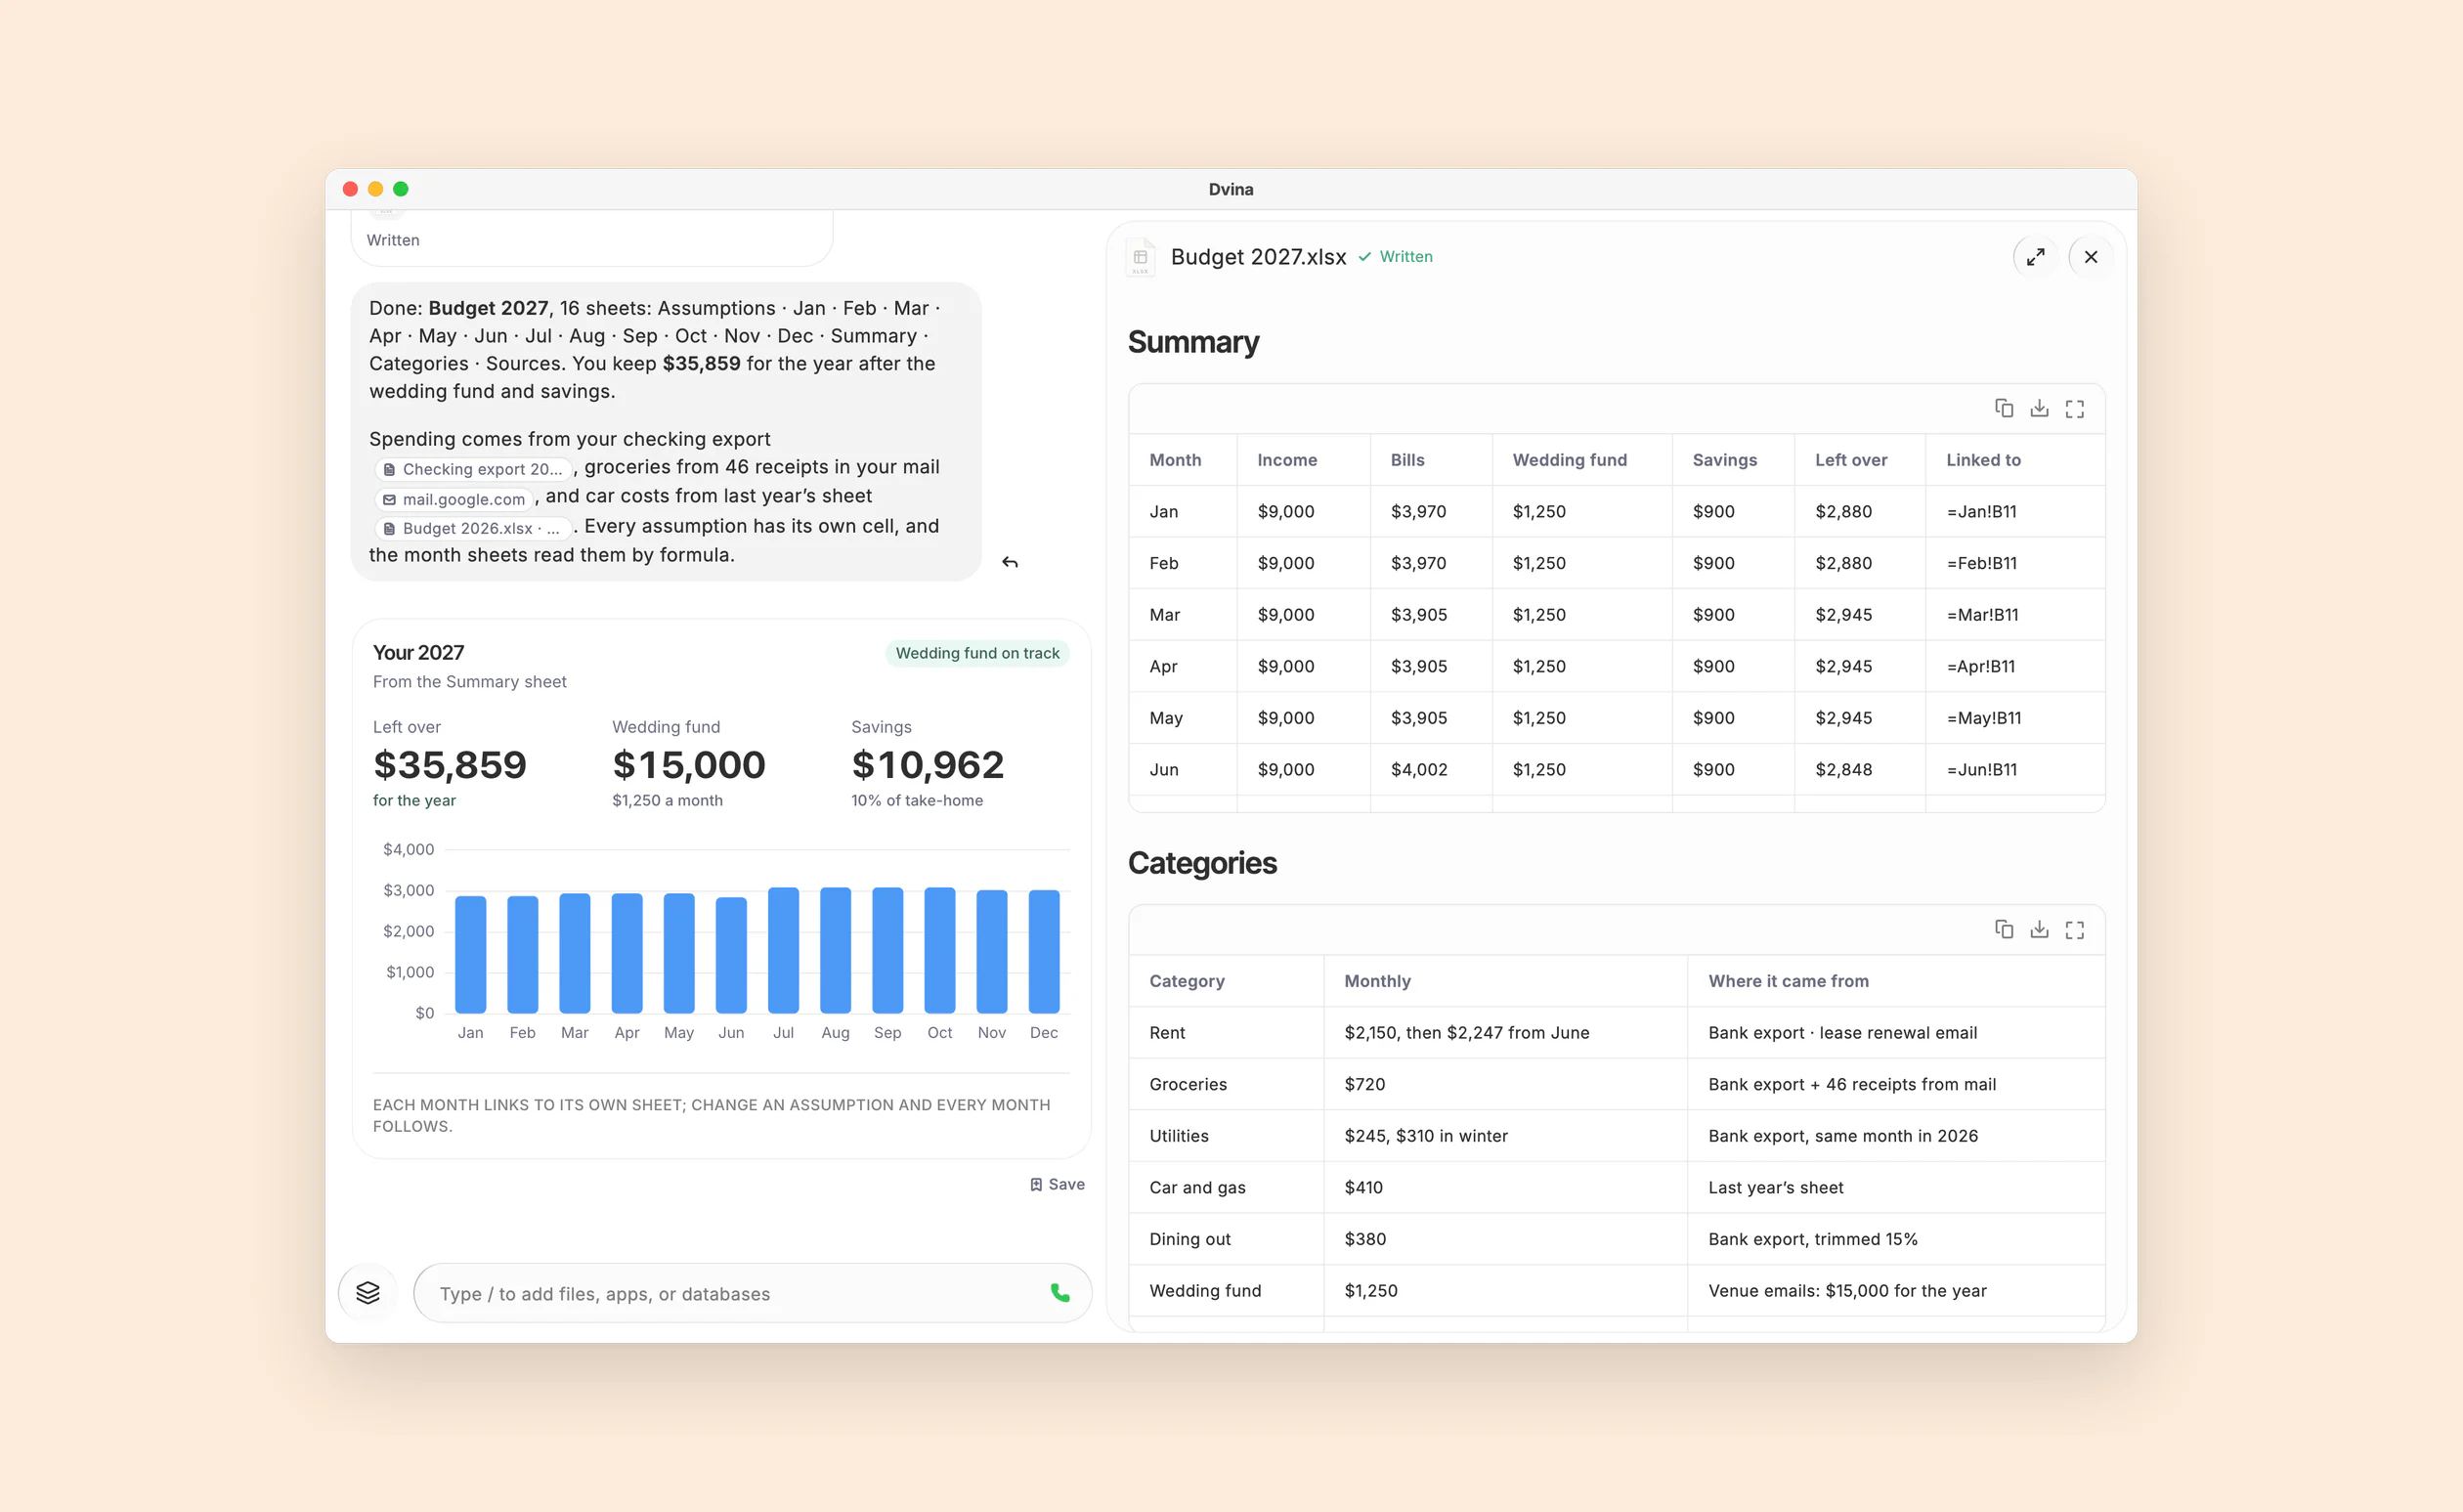This screenshot has width=2463, height=1512.
Task: Click the reply arrow beside the message
Action: [x=1010, y=562]
